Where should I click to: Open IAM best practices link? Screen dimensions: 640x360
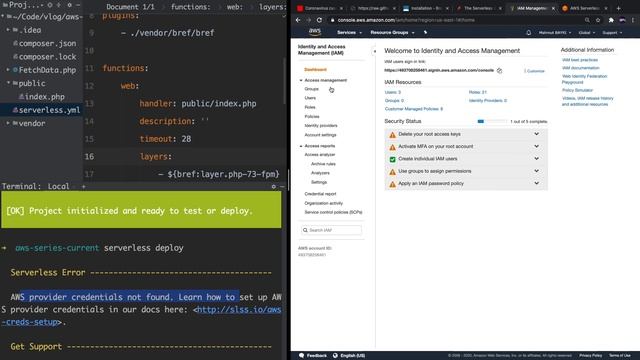tap(580, 60)
